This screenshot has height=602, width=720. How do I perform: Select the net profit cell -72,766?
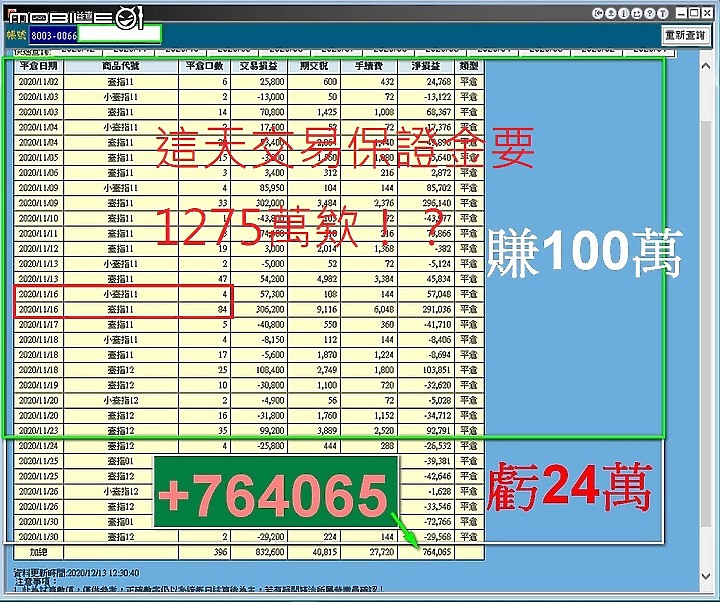(426, 522)
